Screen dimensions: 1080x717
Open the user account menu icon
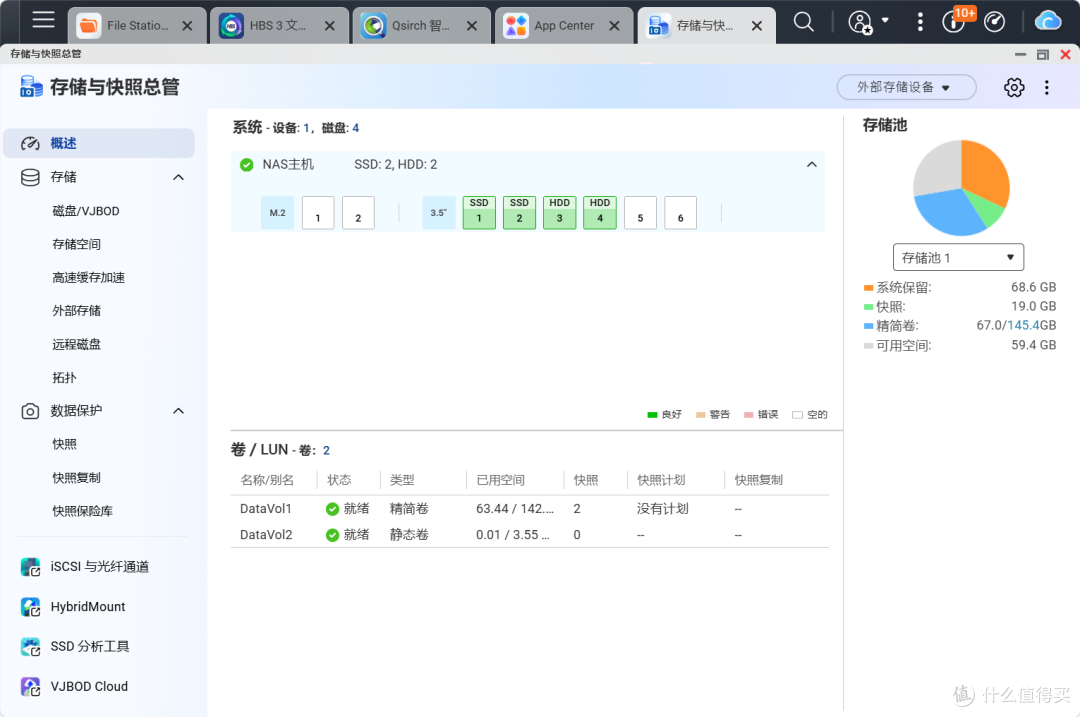pyautogui.click(x=860, y=22)
